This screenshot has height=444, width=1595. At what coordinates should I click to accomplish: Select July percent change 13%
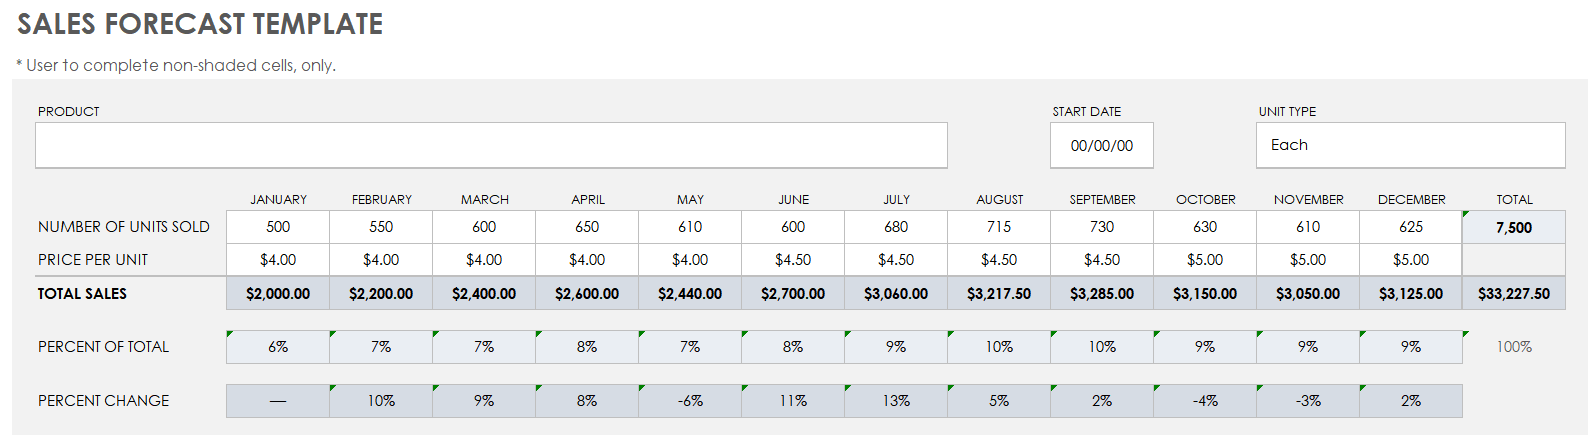click(x=896, y=401)
